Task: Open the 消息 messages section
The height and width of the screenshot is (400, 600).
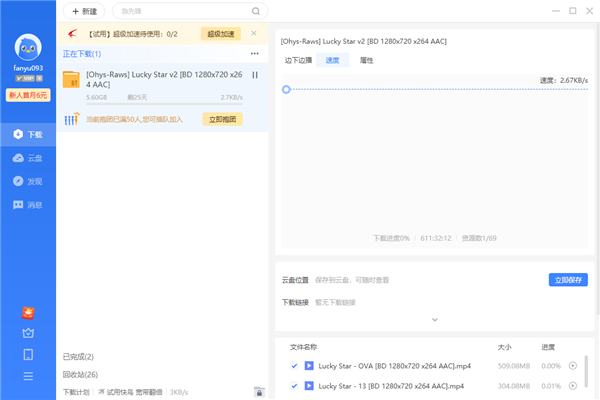Action: [x=28, y=205]
